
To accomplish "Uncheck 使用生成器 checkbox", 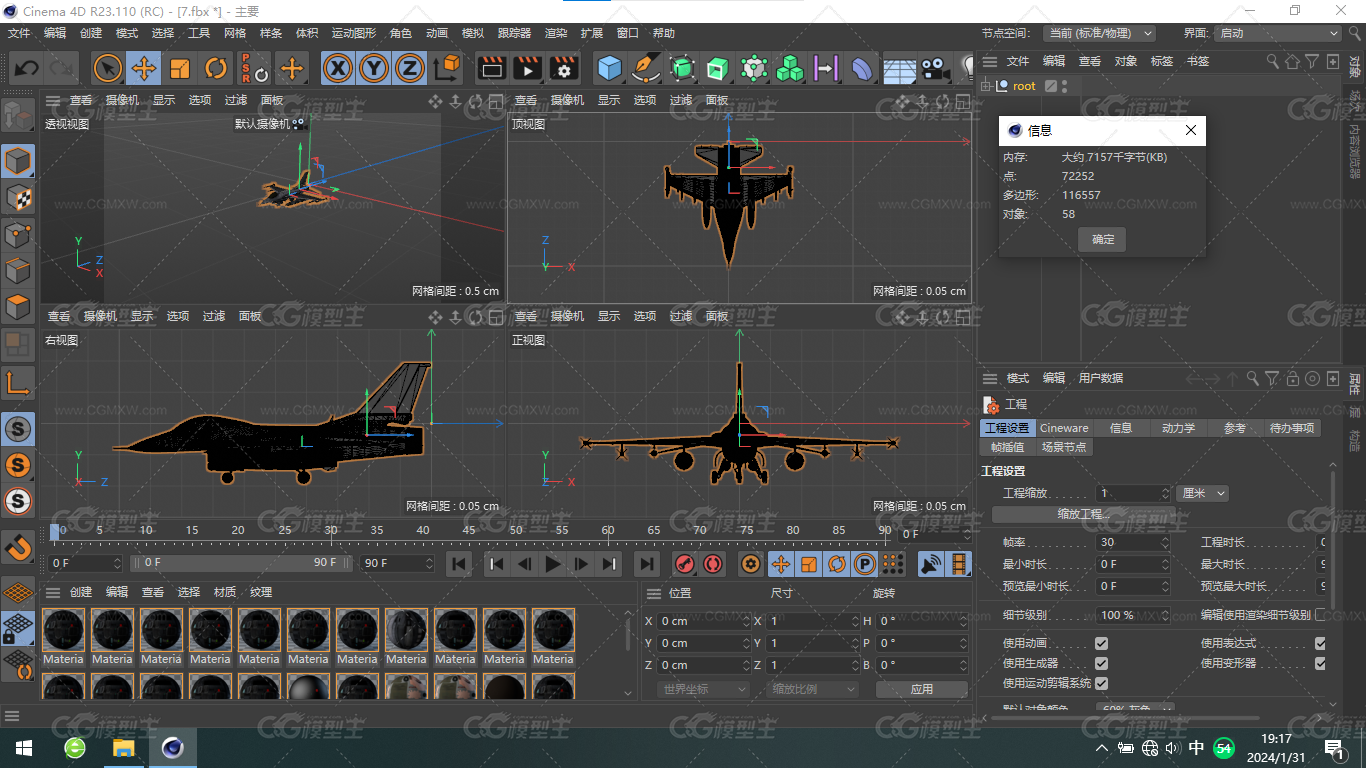I will [1101, 663].
